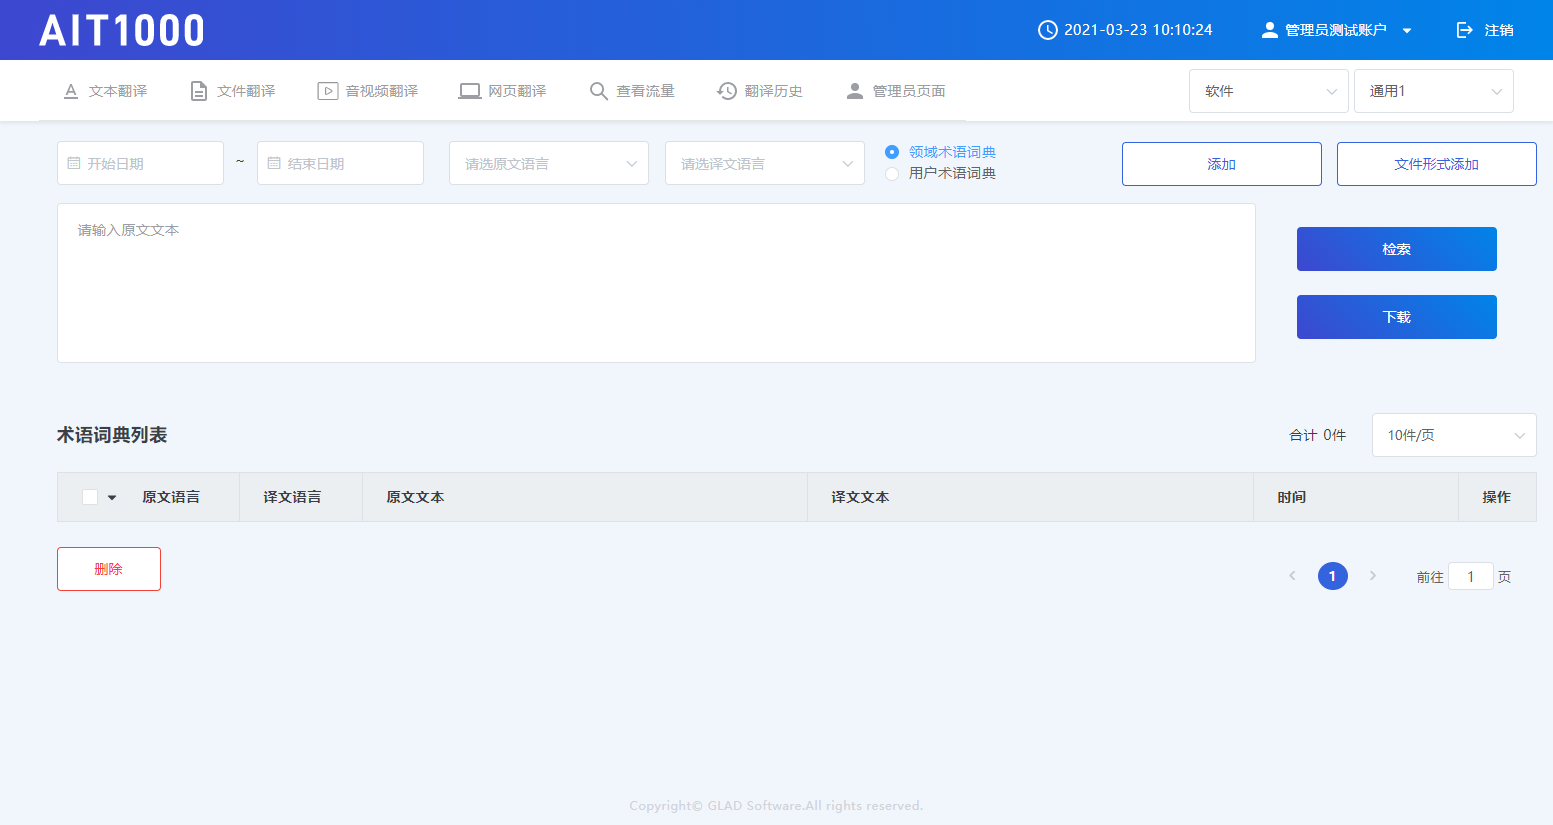This screenshot has height=825, width=1553.
Task: Click the magnifier icon for 查看流量
Action: pos(598,91)
